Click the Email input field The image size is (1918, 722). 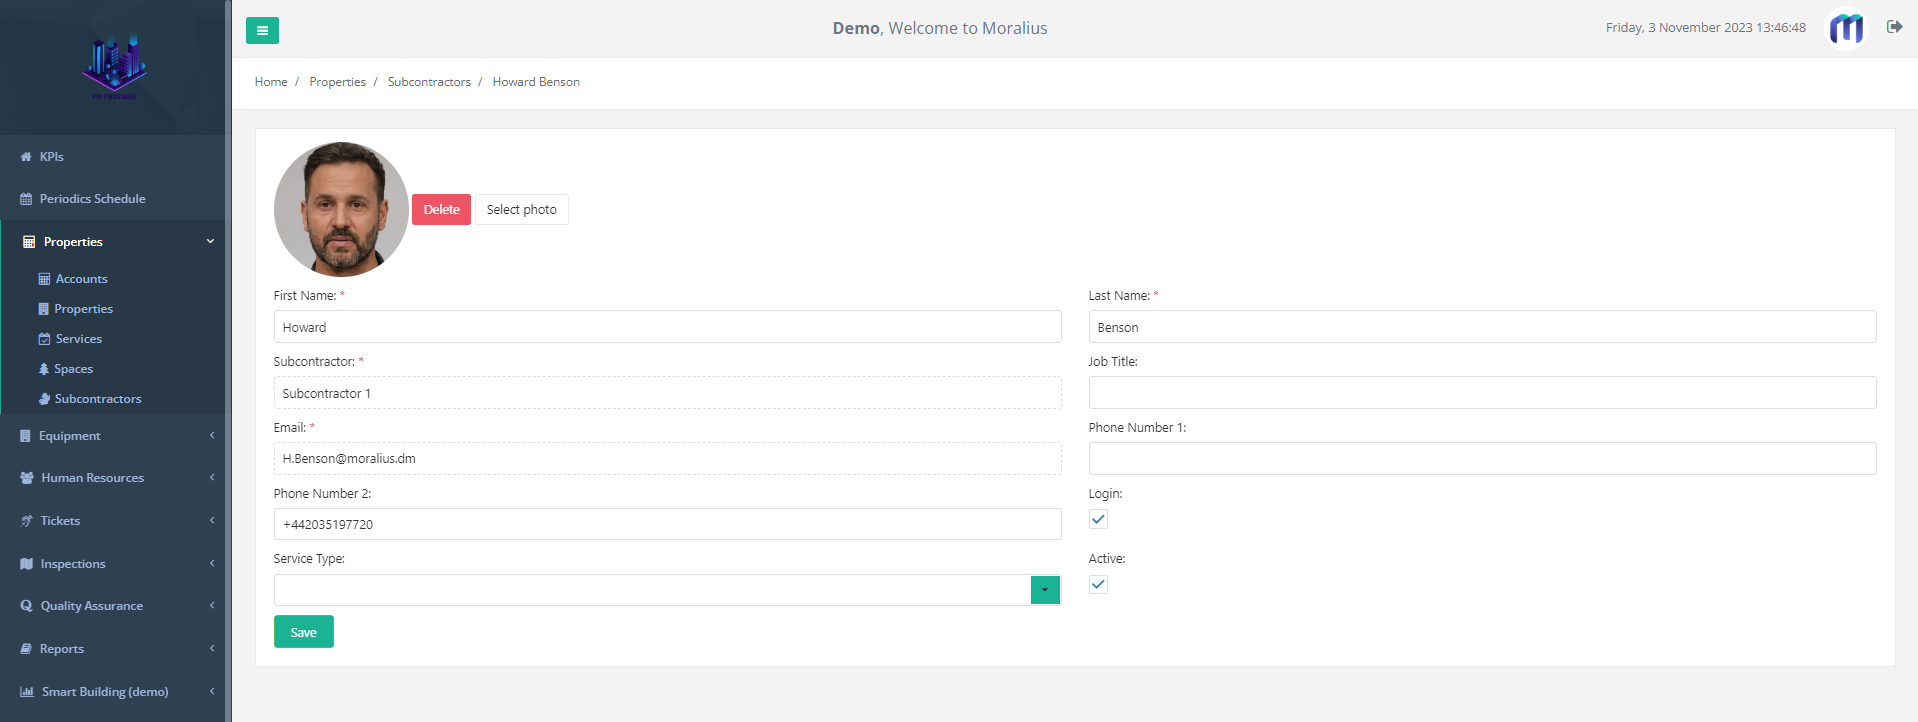tap(667, 458)
